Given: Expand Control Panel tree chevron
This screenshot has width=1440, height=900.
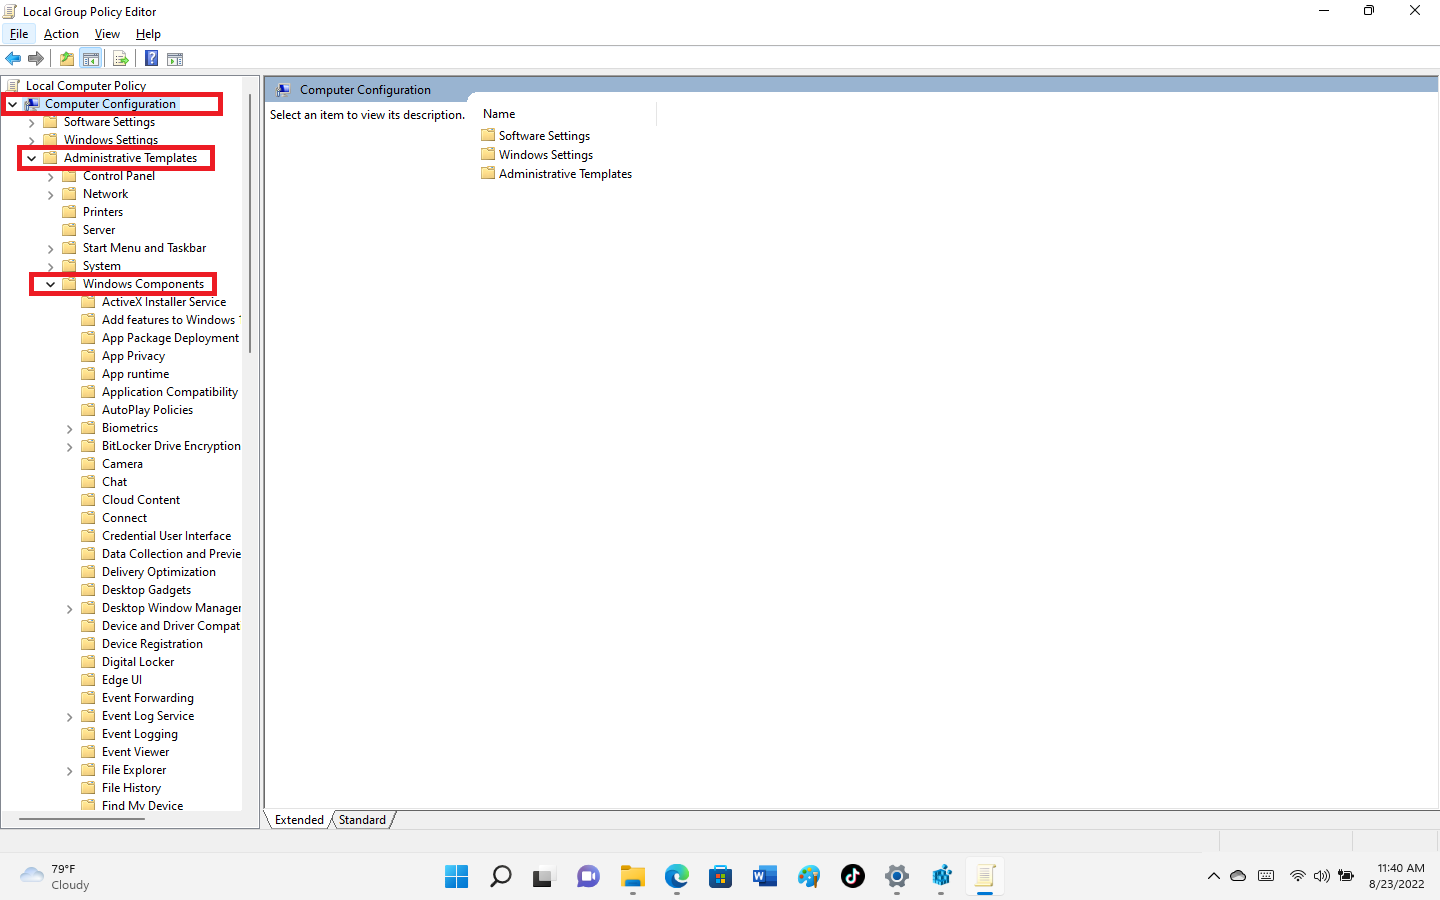Looking at the screenshot, I should (x=50, y=177).
